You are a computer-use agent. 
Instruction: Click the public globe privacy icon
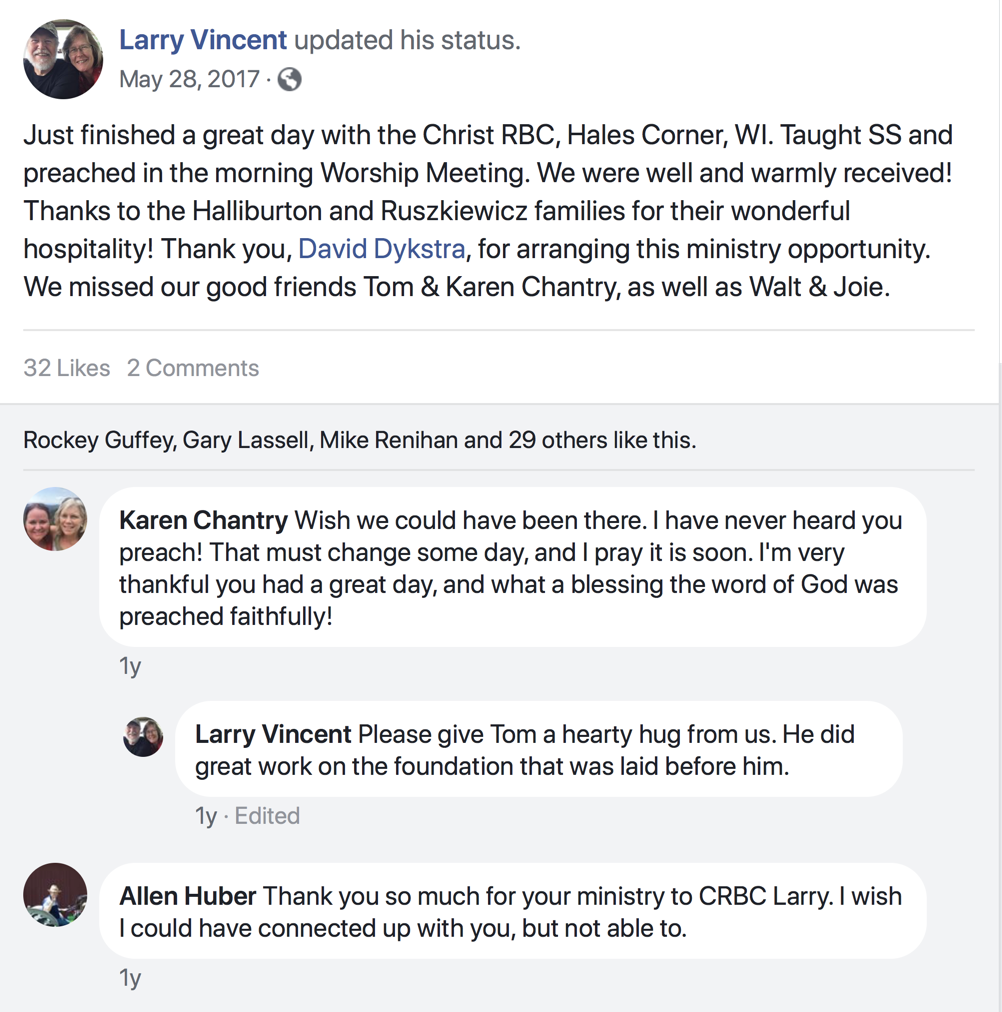pos(289,79)
